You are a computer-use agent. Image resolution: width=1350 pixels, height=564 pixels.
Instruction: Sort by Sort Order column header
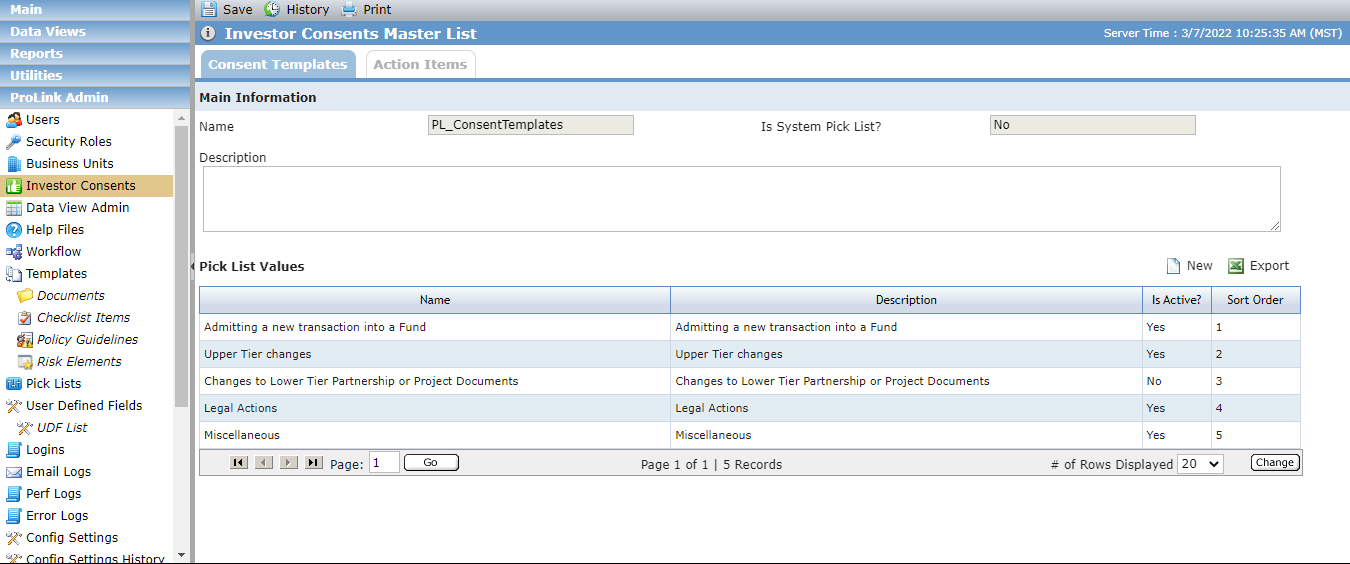(x=1256, y=300)
